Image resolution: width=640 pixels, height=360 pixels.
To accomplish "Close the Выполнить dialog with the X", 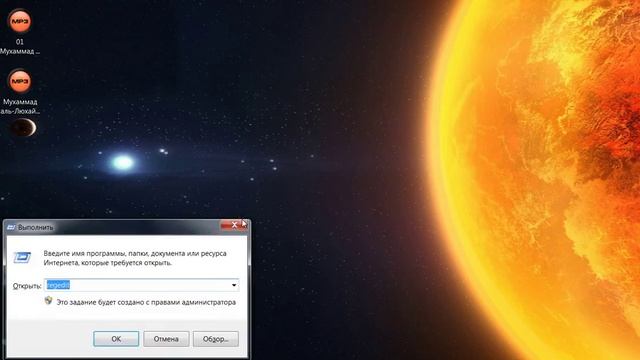I will pos(234,225).
